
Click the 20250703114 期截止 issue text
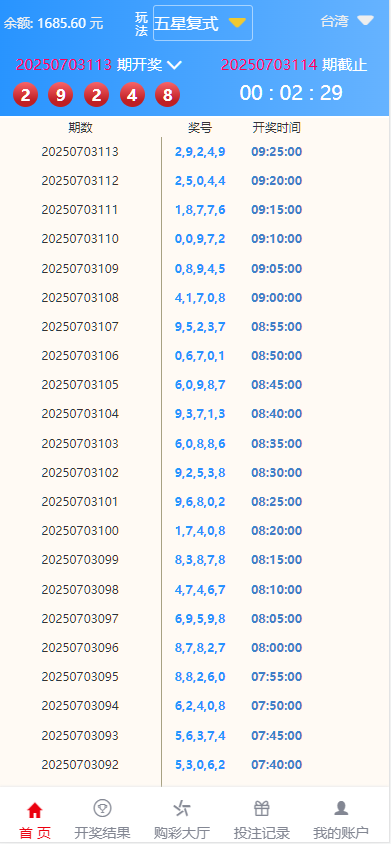point(294,65)
